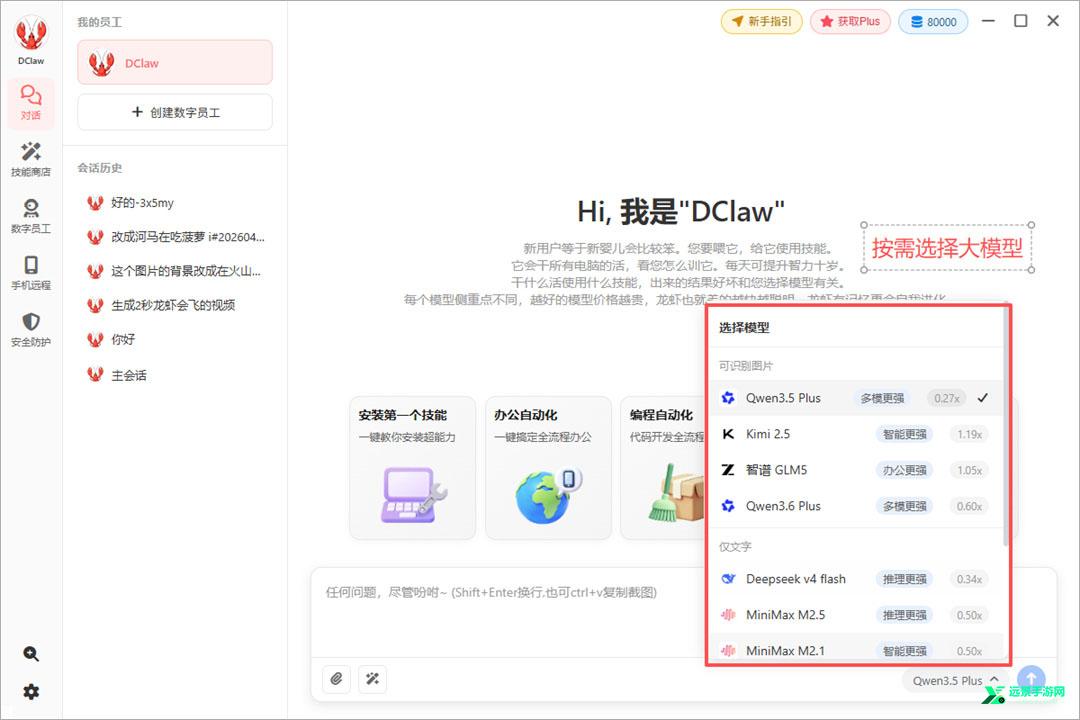Click 办公更强 tag on GLM5
1080x720 pixels.
(904, 470)
